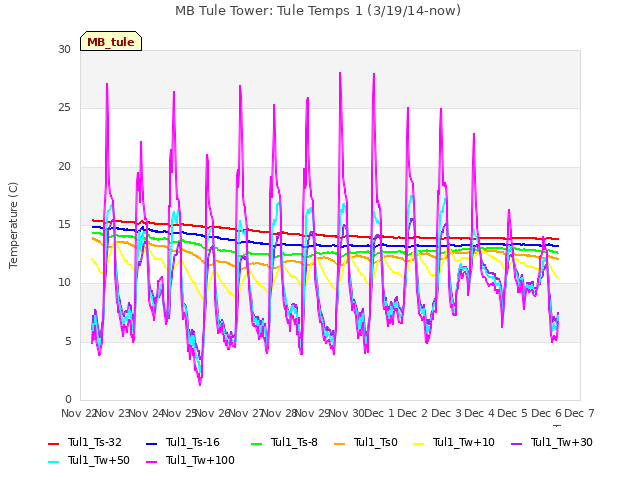Click the y-axis value 25
Viewport: 640px width, 480px height.
64,108
